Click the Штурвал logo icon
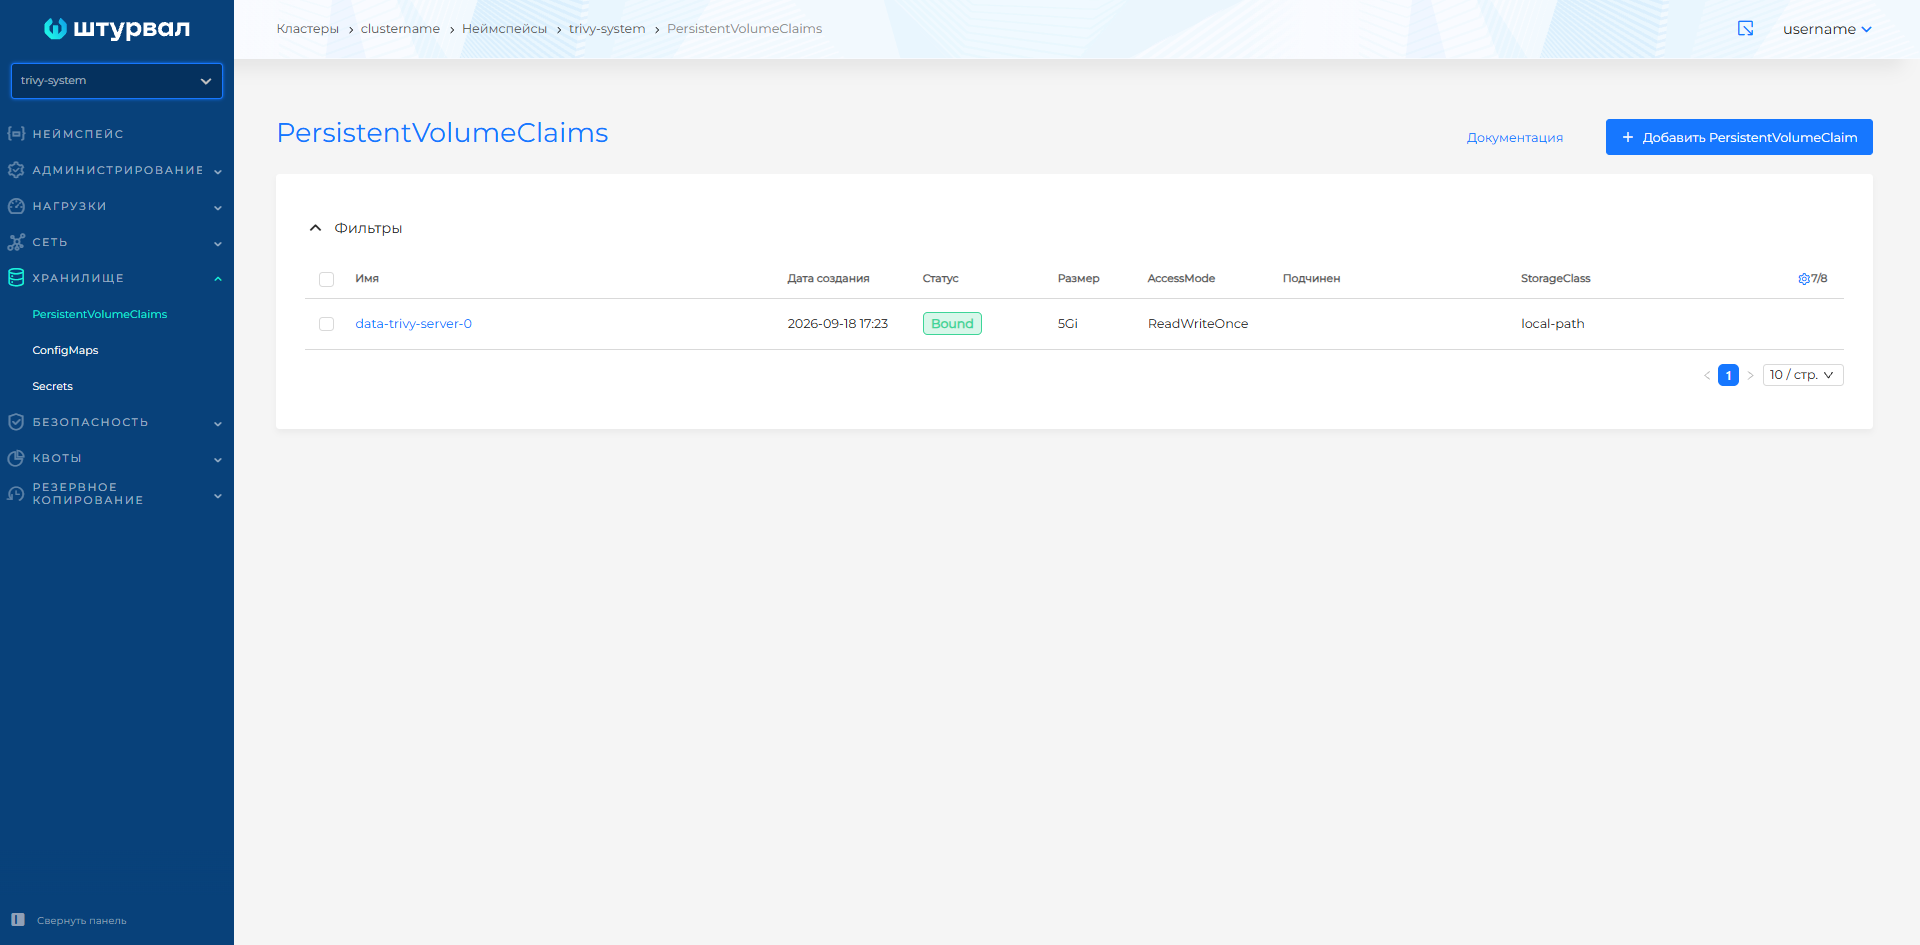 pos(56,29)
